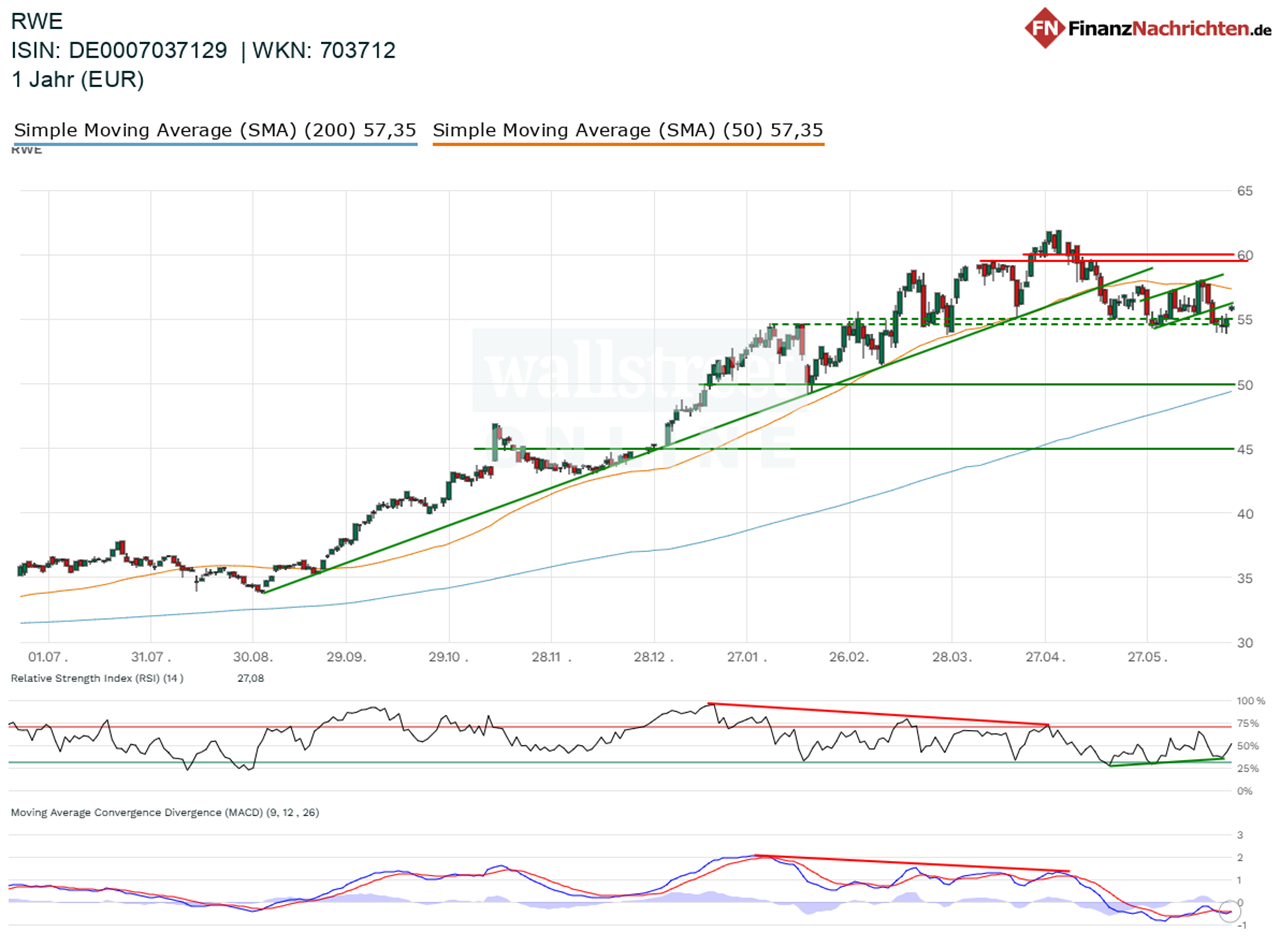Click the orange SMA 50 legend line
This screenshot has height=940, width=1280.
coord(628,145)
